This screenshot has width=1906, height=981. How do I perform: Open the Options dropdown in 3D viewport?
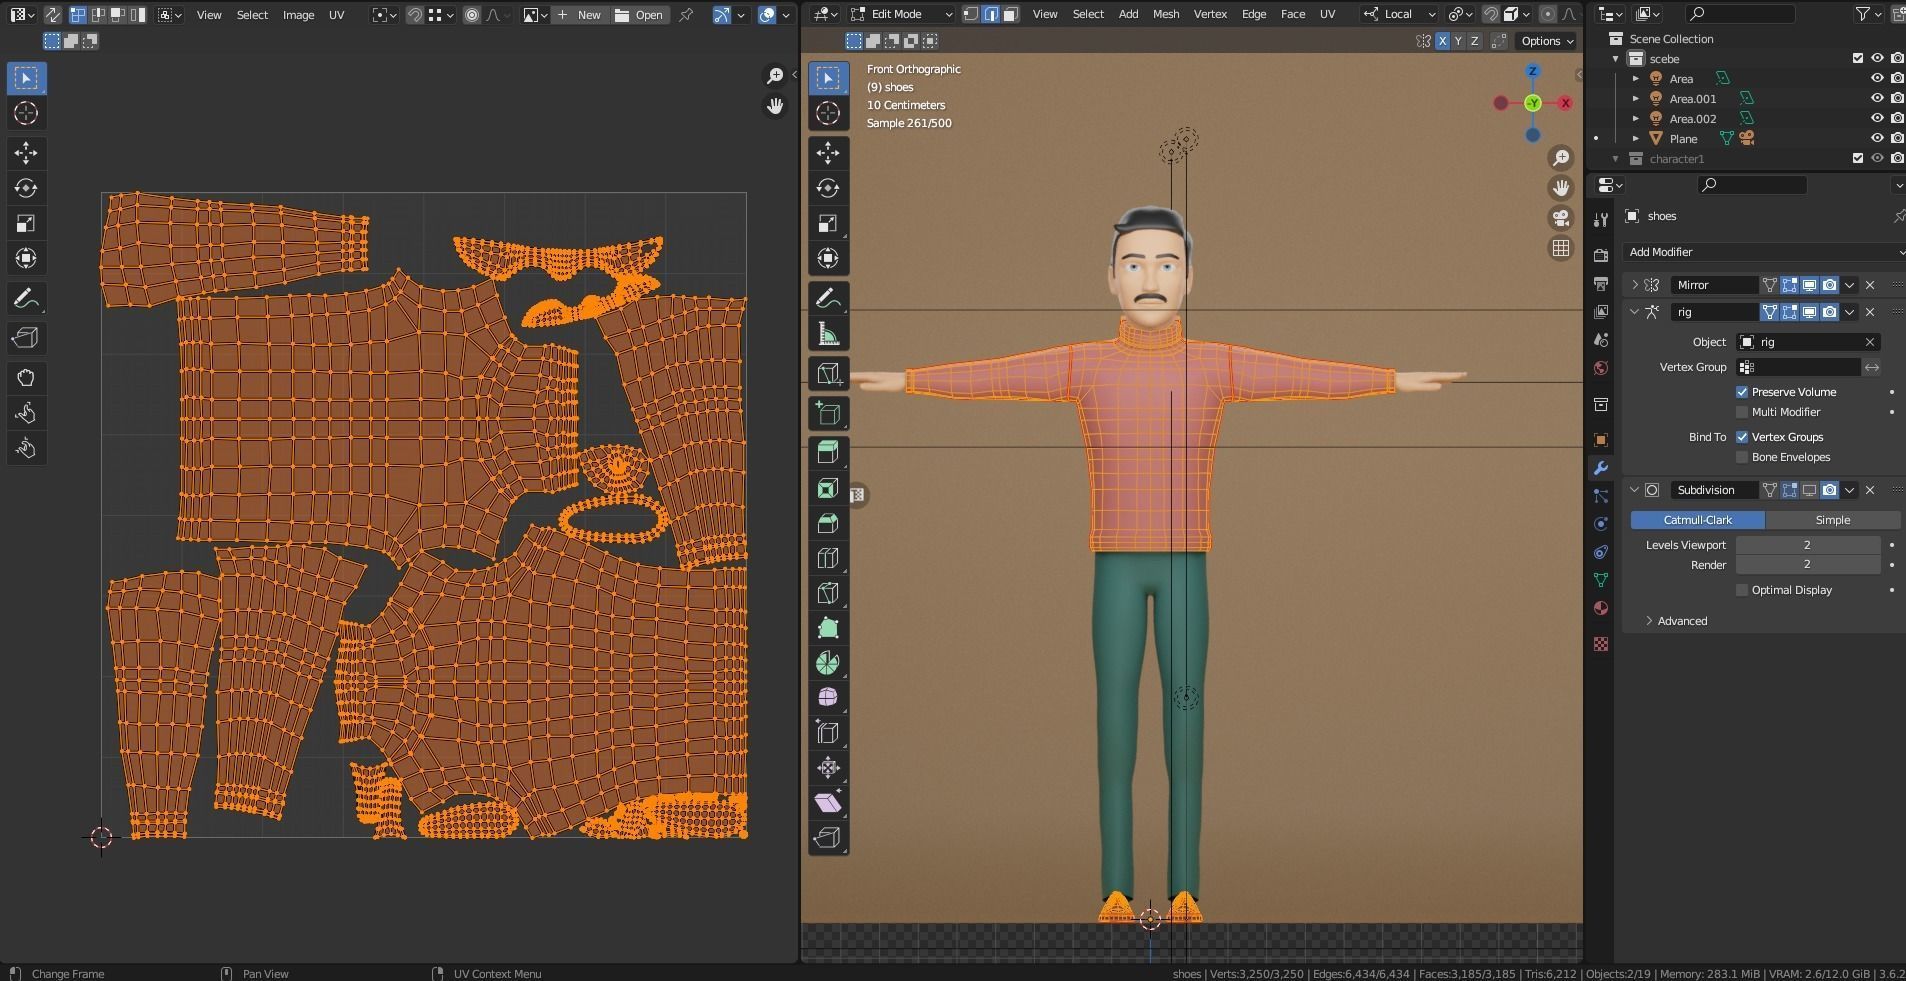(x=1547, y=41)
